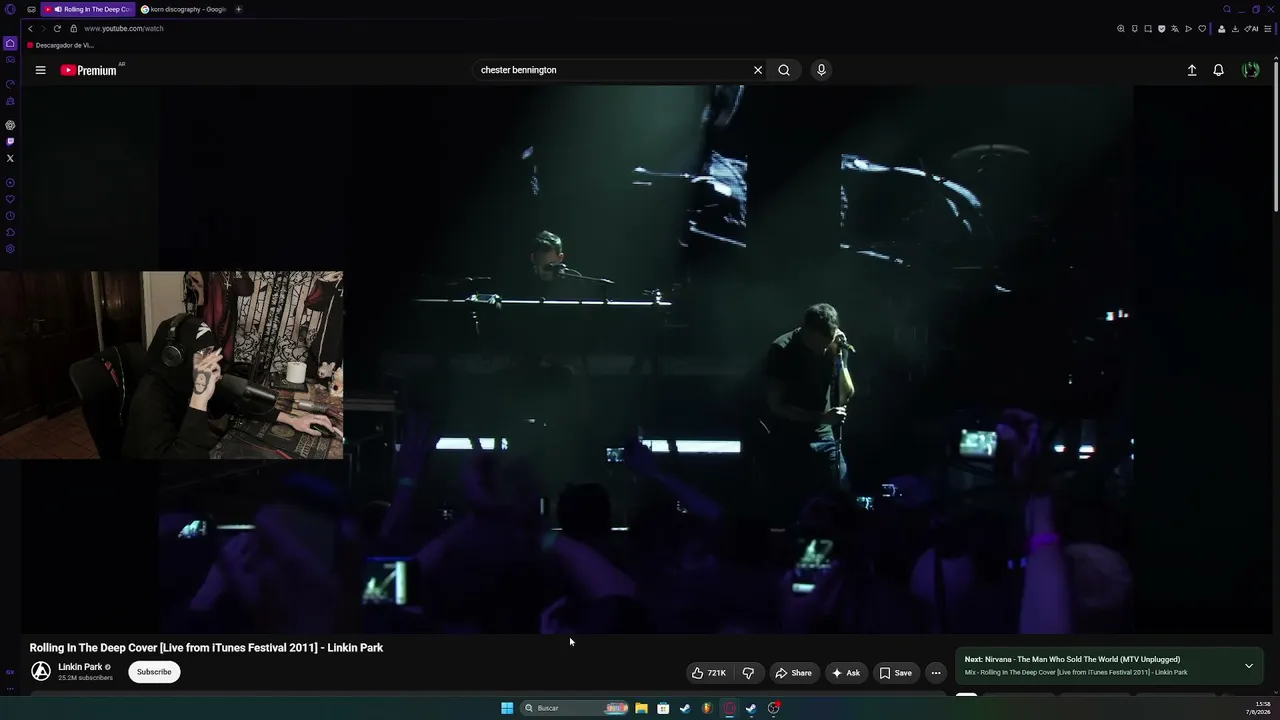Start voice search with microphone icon

[x=821, y=70]
